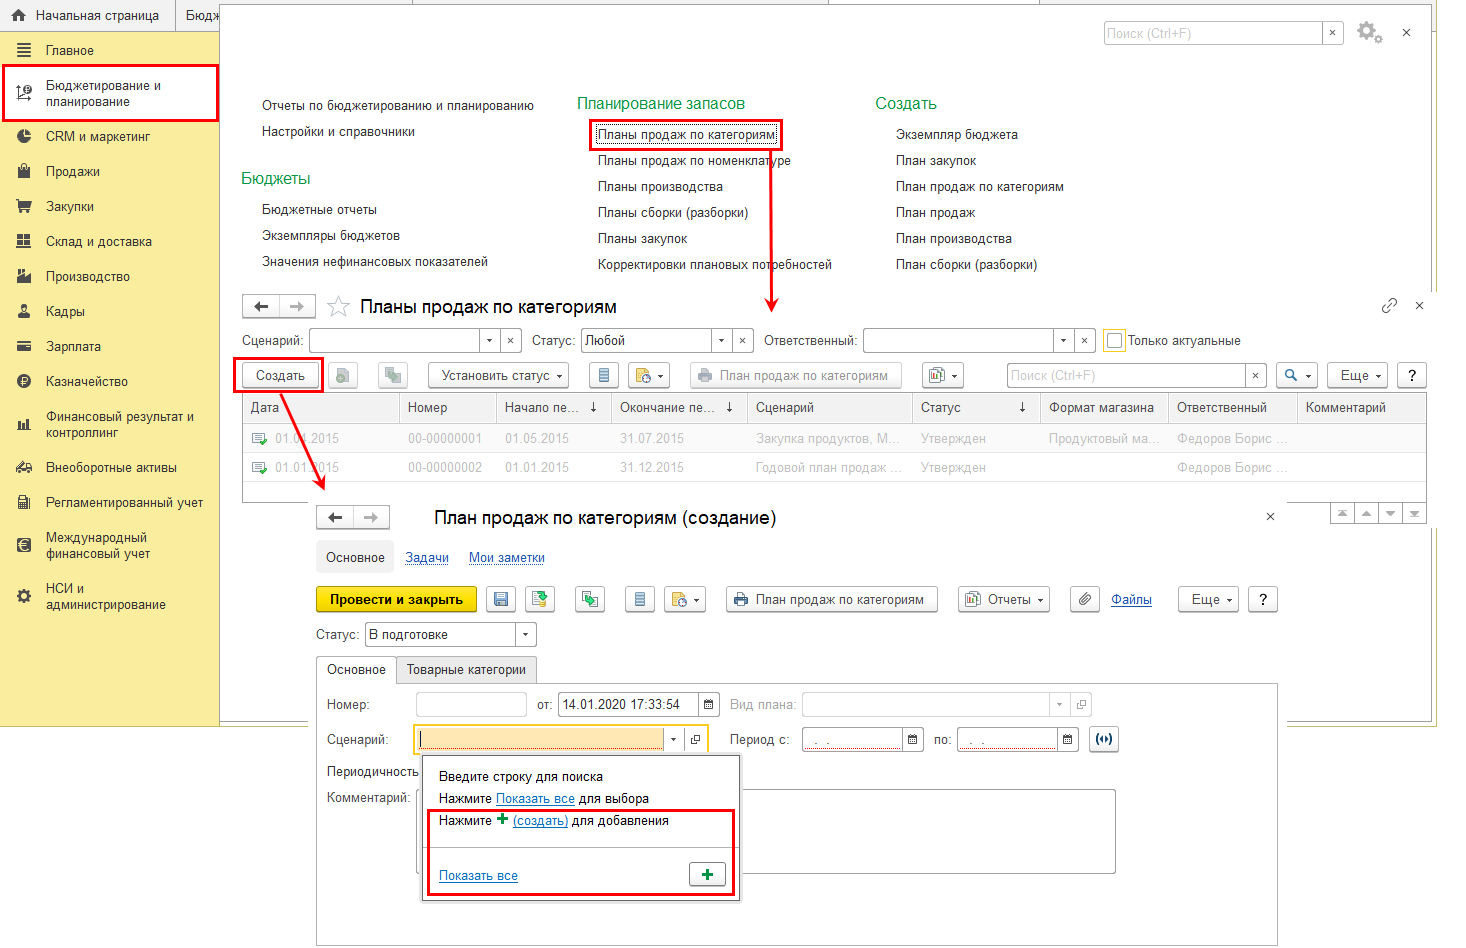
Task: Click the Поиск field in plans list toolbar
Action: pos(1126,375)
